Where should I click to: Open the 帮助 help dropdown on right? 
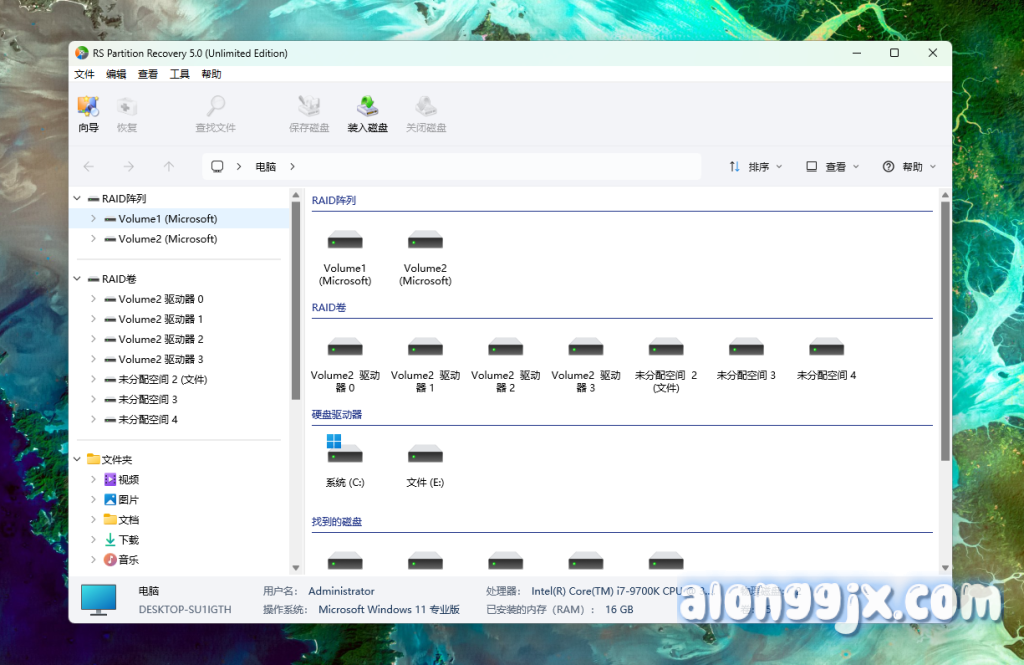(x=909, y=167)
